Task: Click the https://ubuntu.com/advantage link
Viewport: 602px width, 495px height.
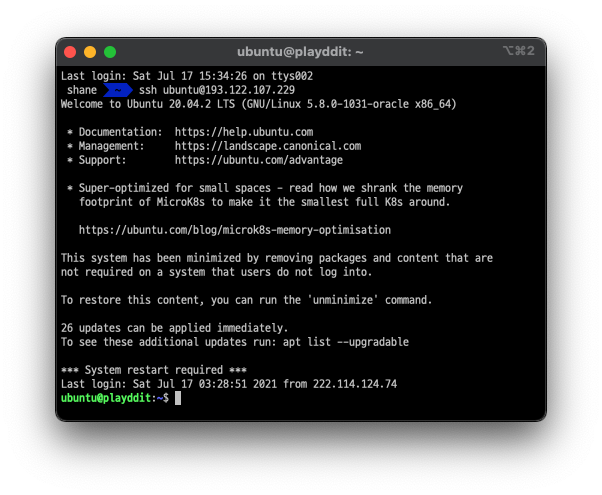Action: click(x=259, y=160)
